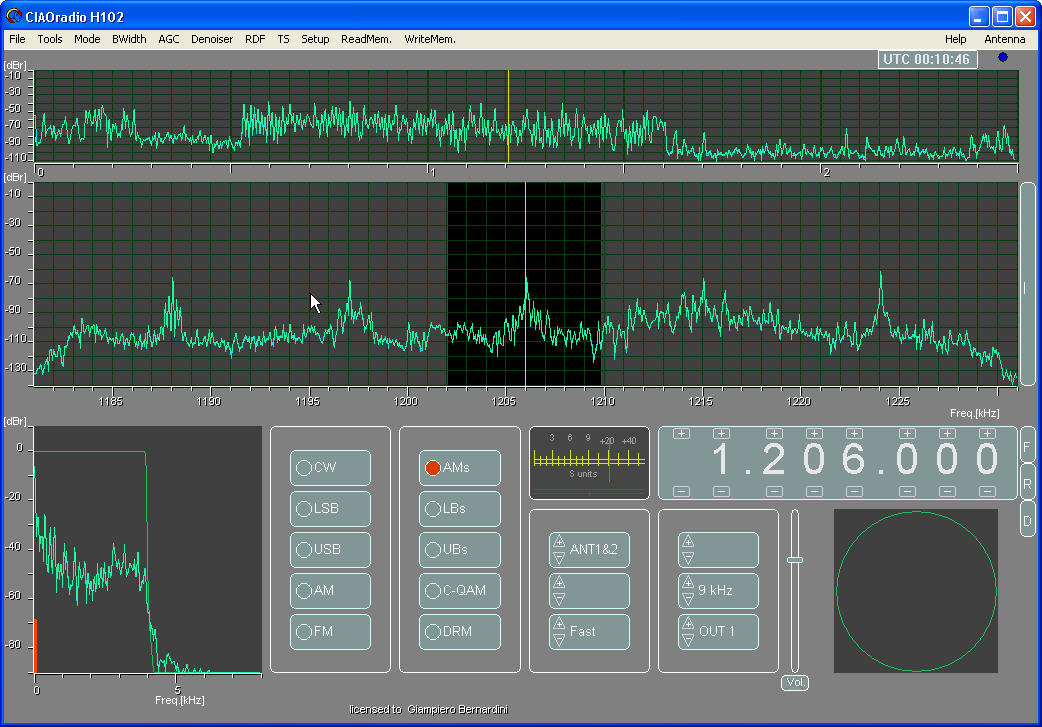
Task: Open the Antenna menu
Action: coord(1005,39)
